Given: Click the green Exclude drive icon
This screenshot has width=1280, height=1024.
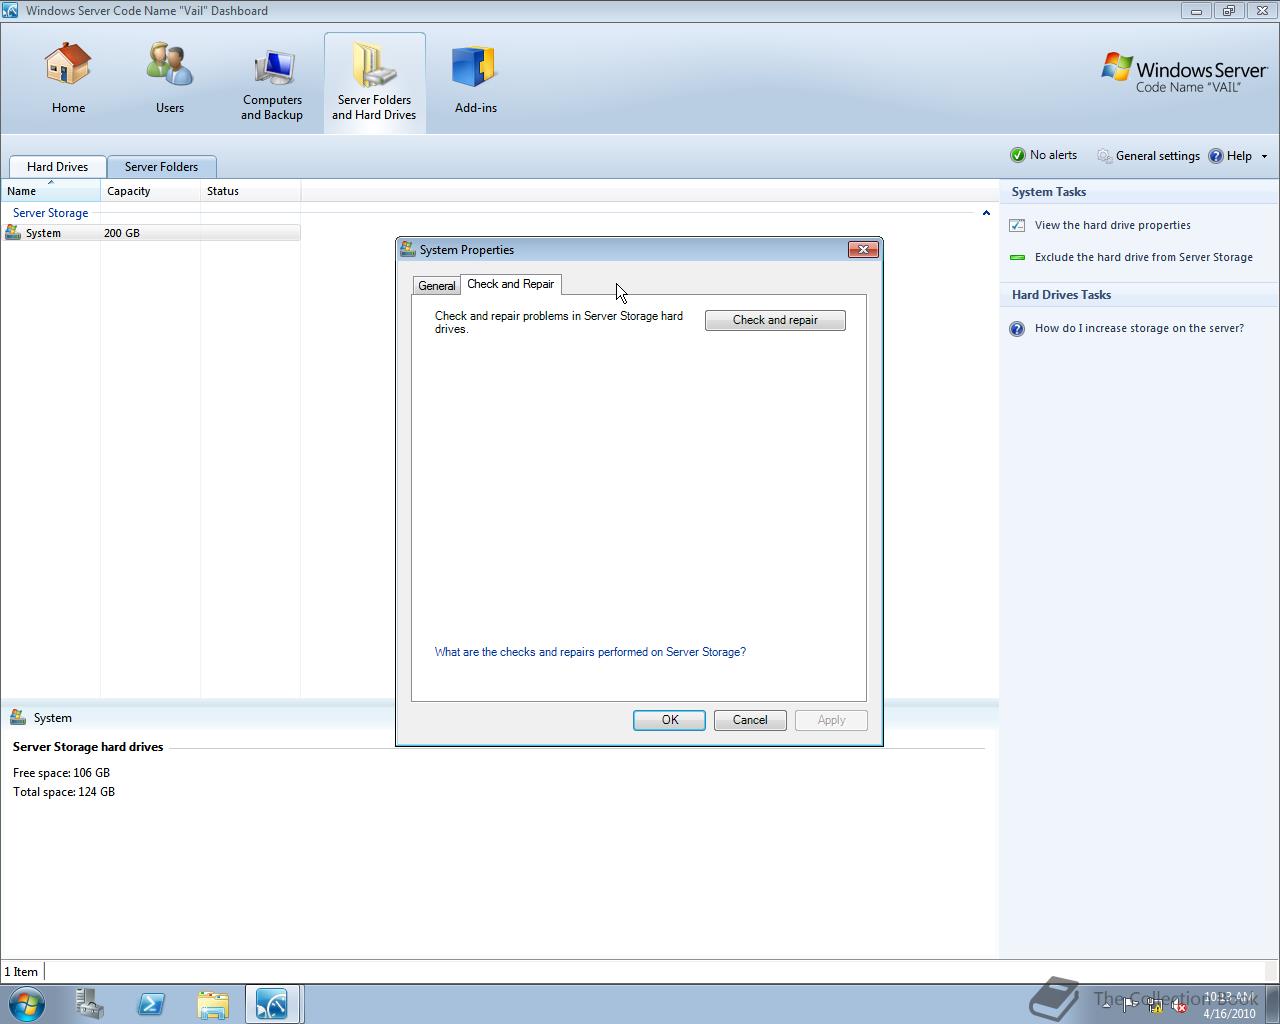Looking at the screenshot, I should pos(1017,257).
